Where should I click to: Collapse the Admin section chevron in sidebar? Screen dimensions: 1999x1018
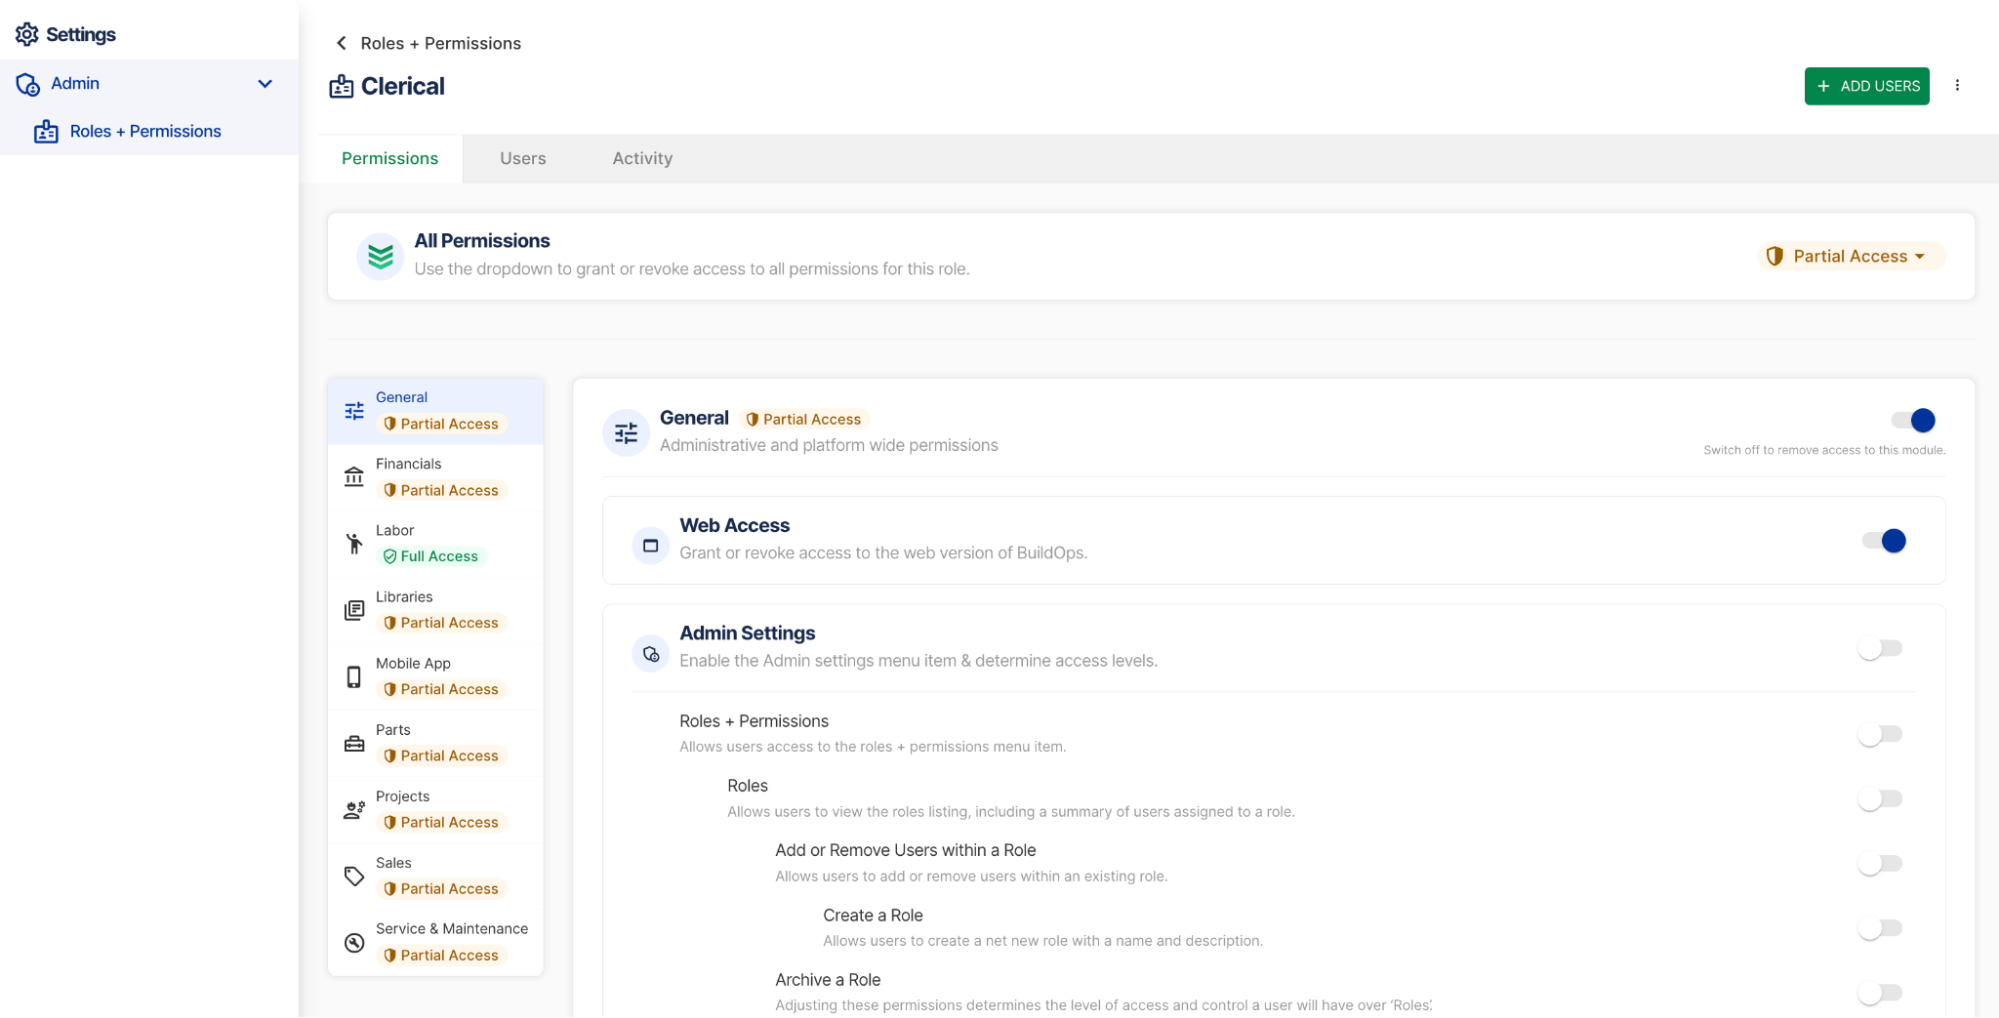(x=265, y=84)
